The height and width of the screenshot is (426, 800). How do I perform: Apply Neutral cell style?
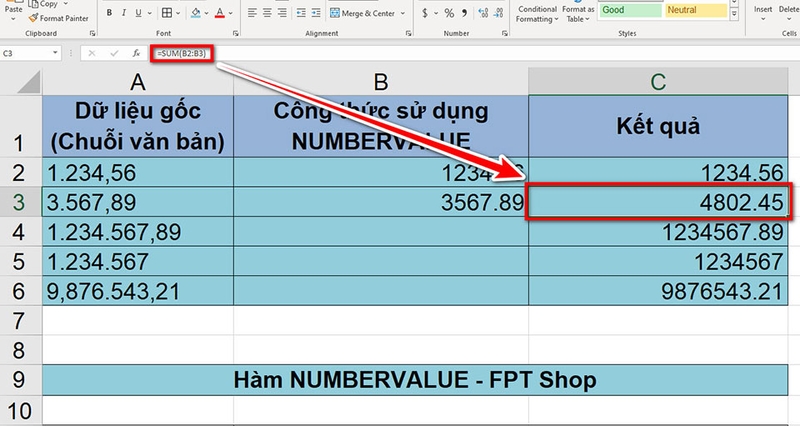pos(696,10)
